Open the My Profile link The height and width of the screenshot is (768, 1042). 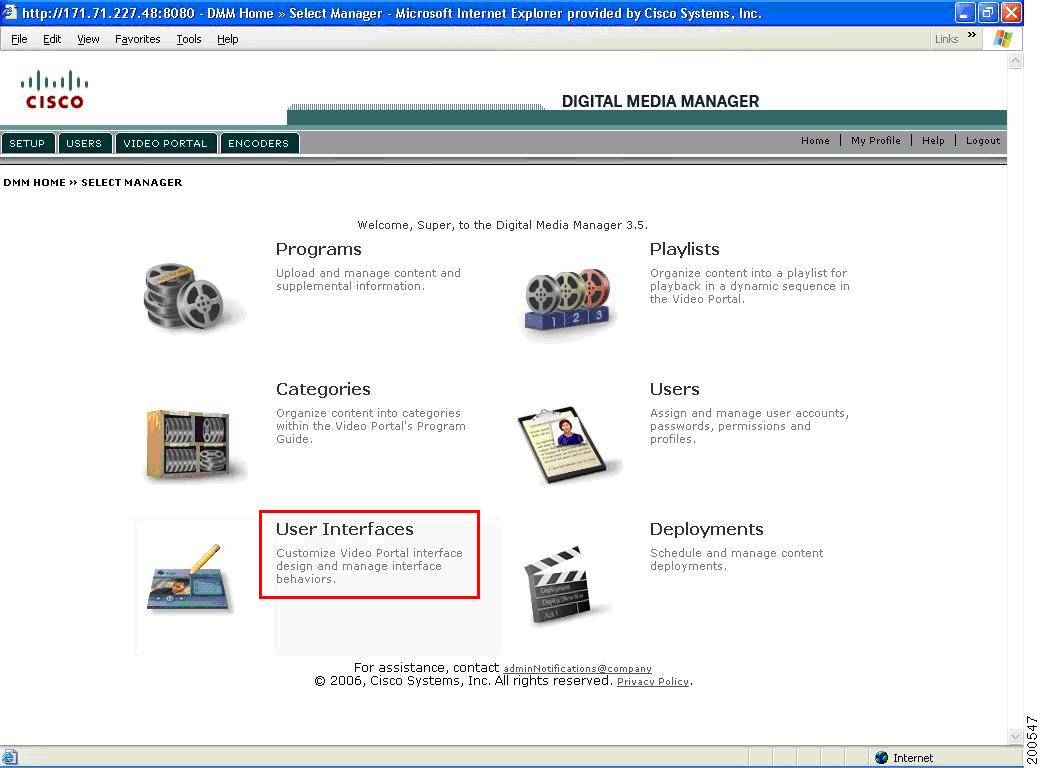point(876,141)
